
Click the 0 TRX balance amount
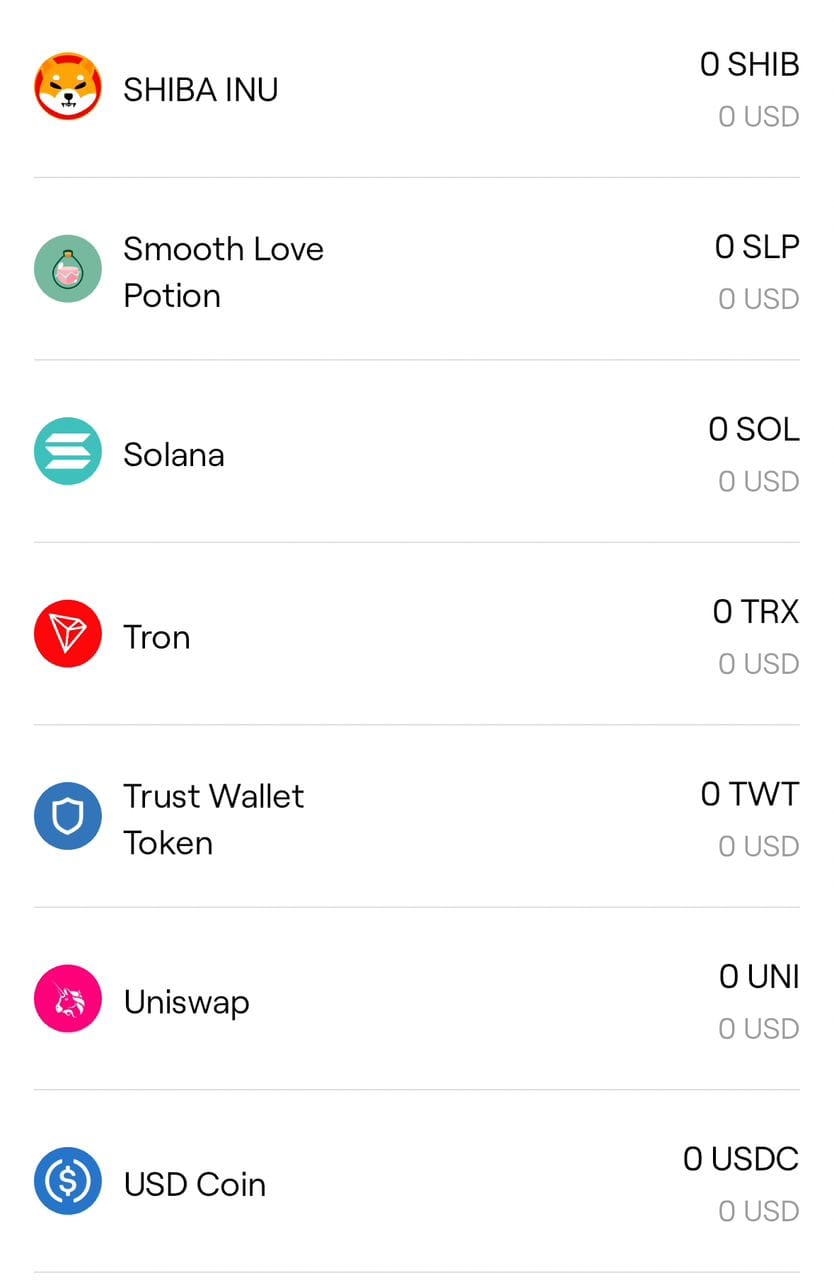tap(755, 612)
